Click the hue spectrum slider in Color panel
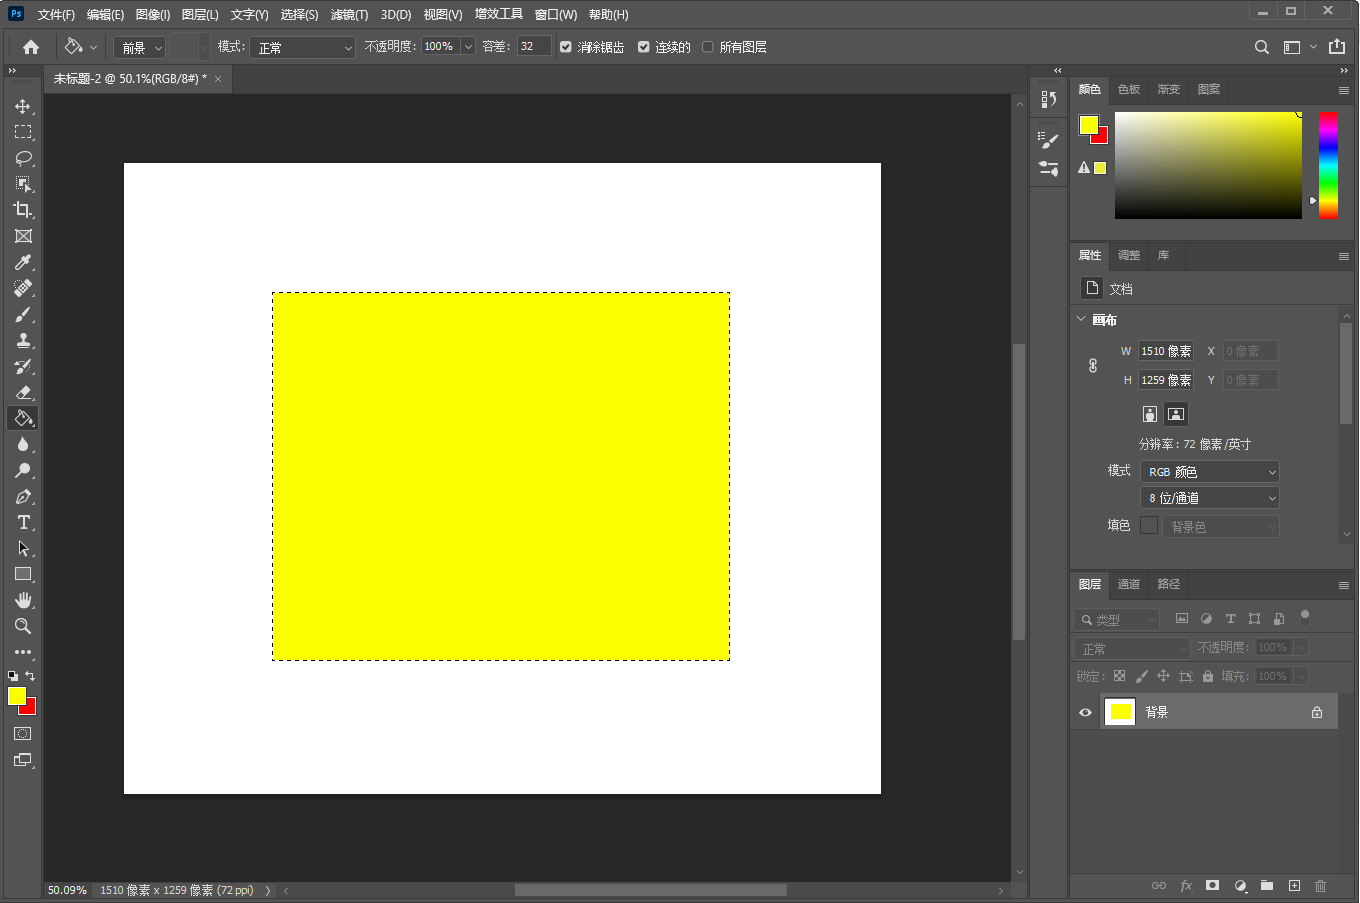This screenshot has width=1360, height=903. 1328,165
